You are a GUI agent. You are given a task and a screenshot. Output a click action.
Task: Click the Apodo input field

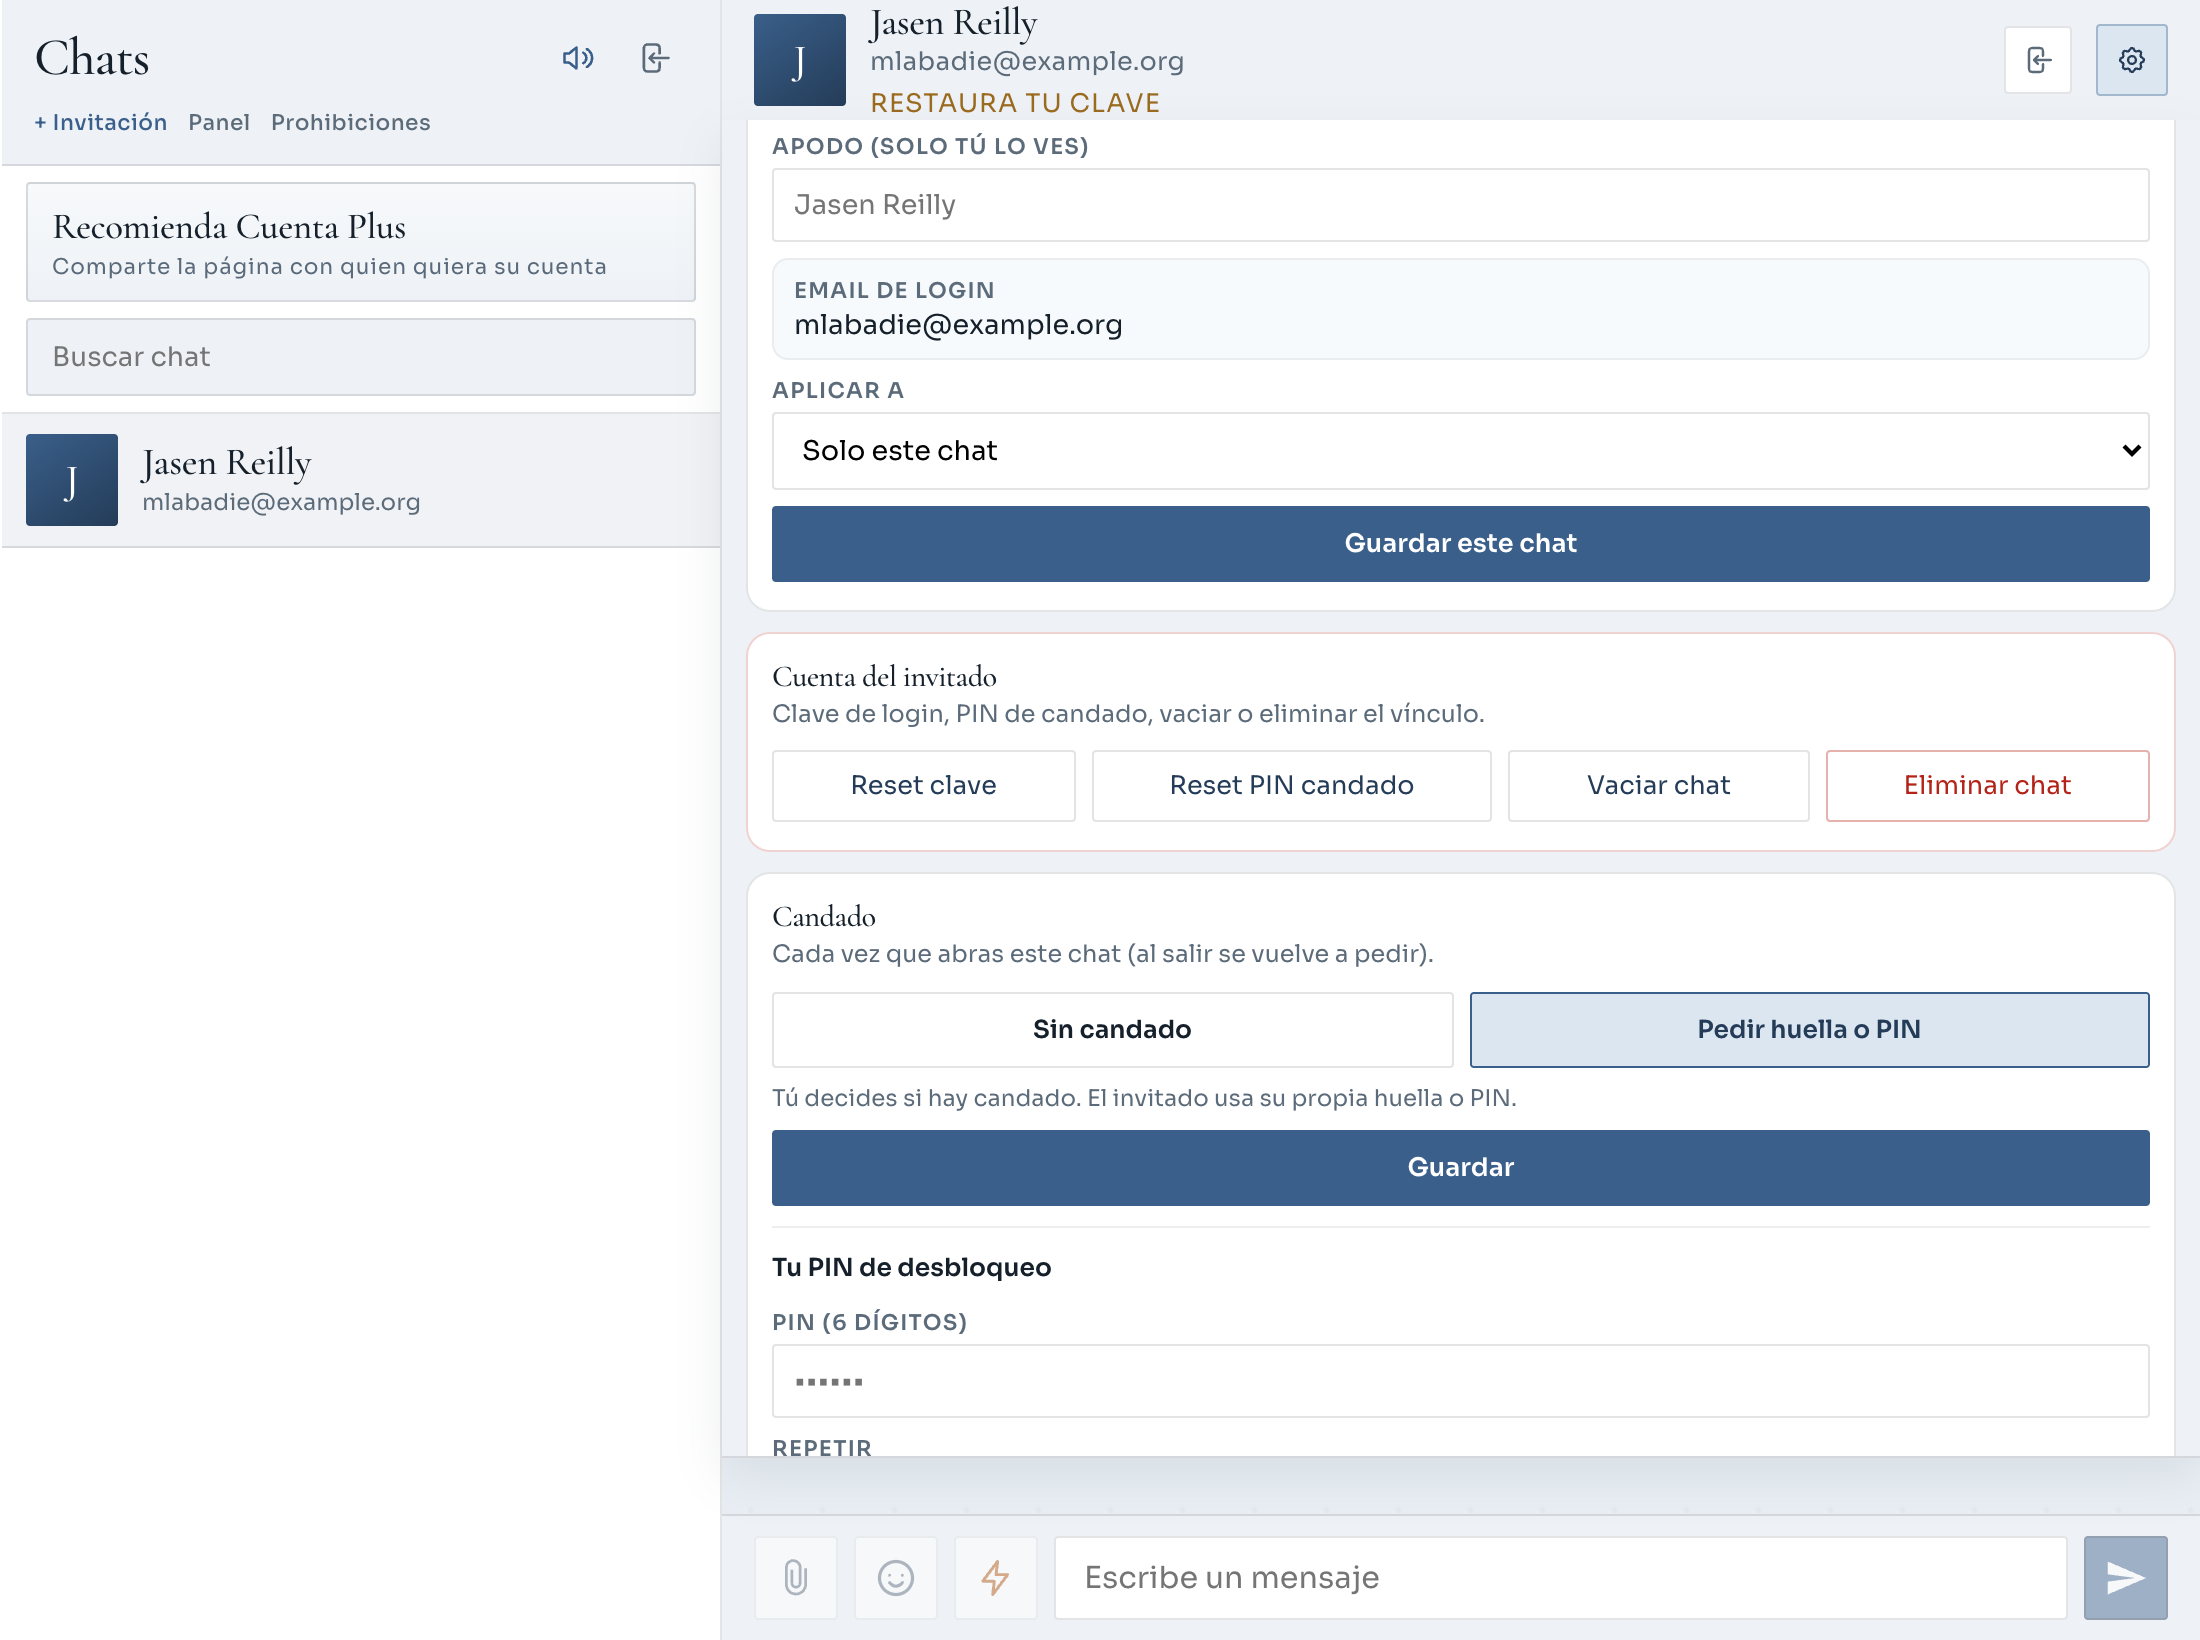pos(1460,205)
